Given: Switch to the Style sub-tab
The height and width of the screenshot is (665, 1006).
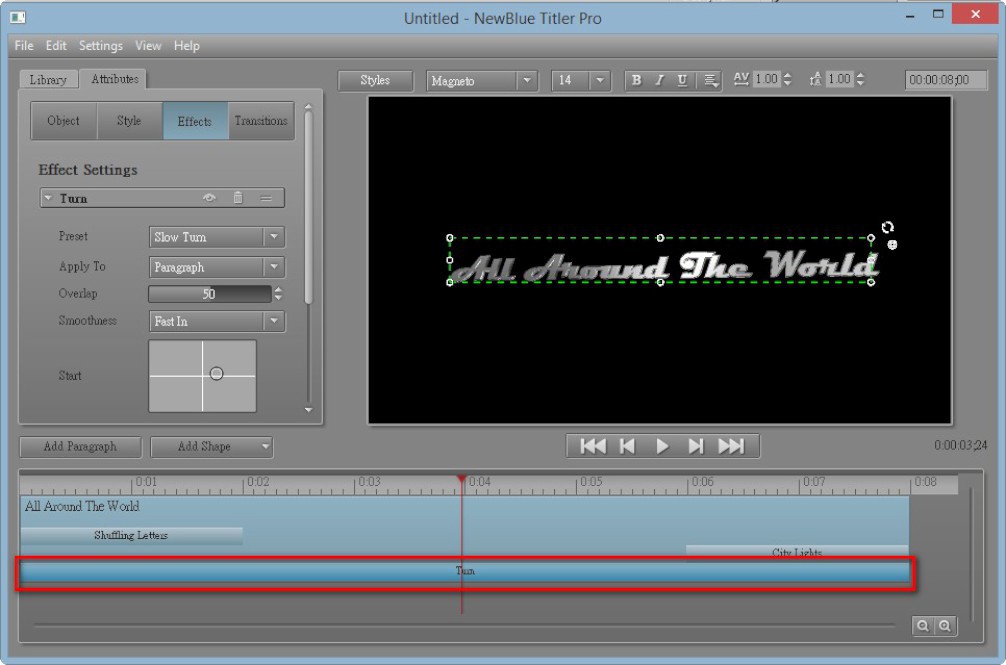Looking at the screenshot, I should (x=129, y=121).
